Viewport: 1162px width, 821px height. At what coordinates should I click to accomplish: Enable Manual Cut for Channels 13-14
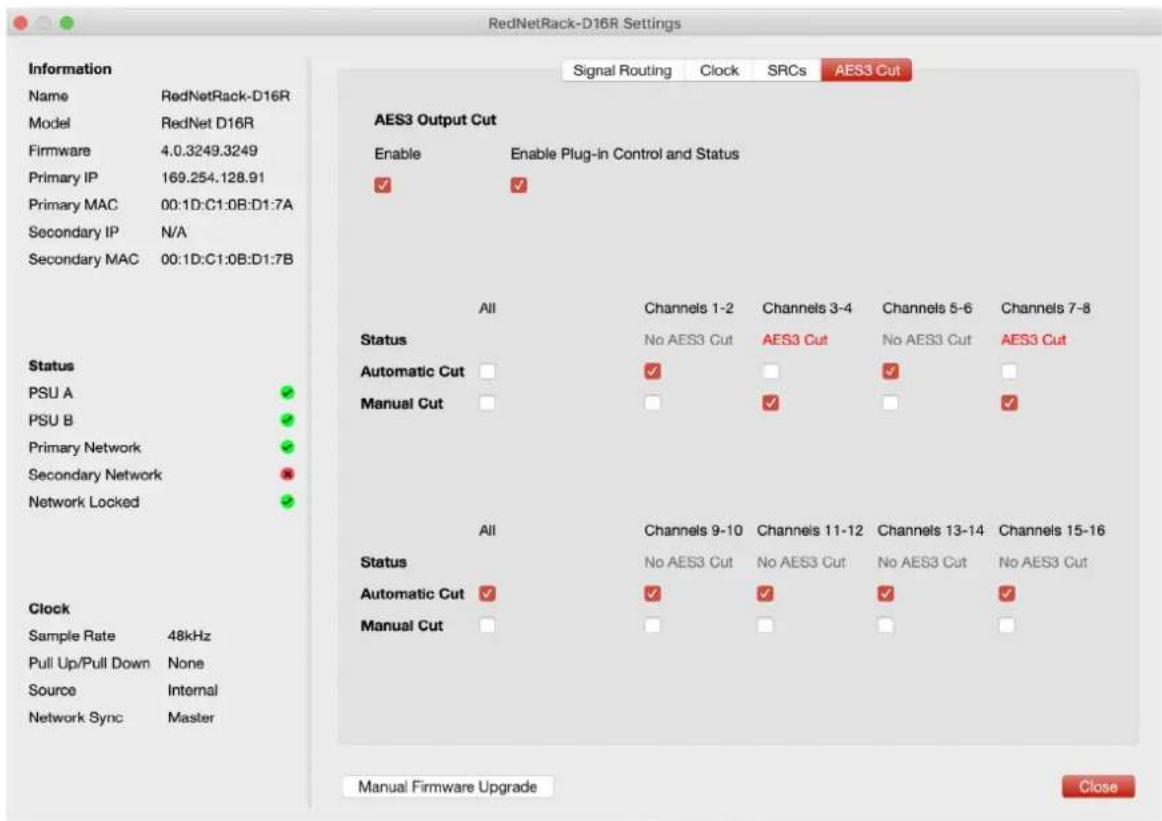click(x=886, y=625)
